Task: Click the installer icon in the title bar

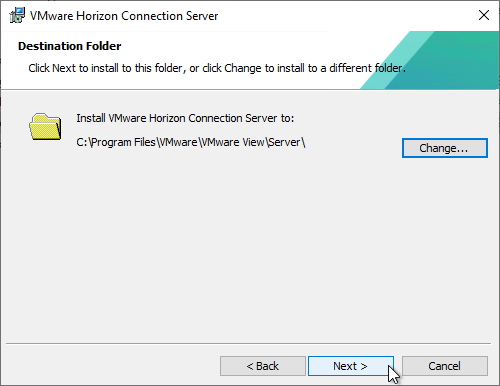Action: (x=17, y=15)
